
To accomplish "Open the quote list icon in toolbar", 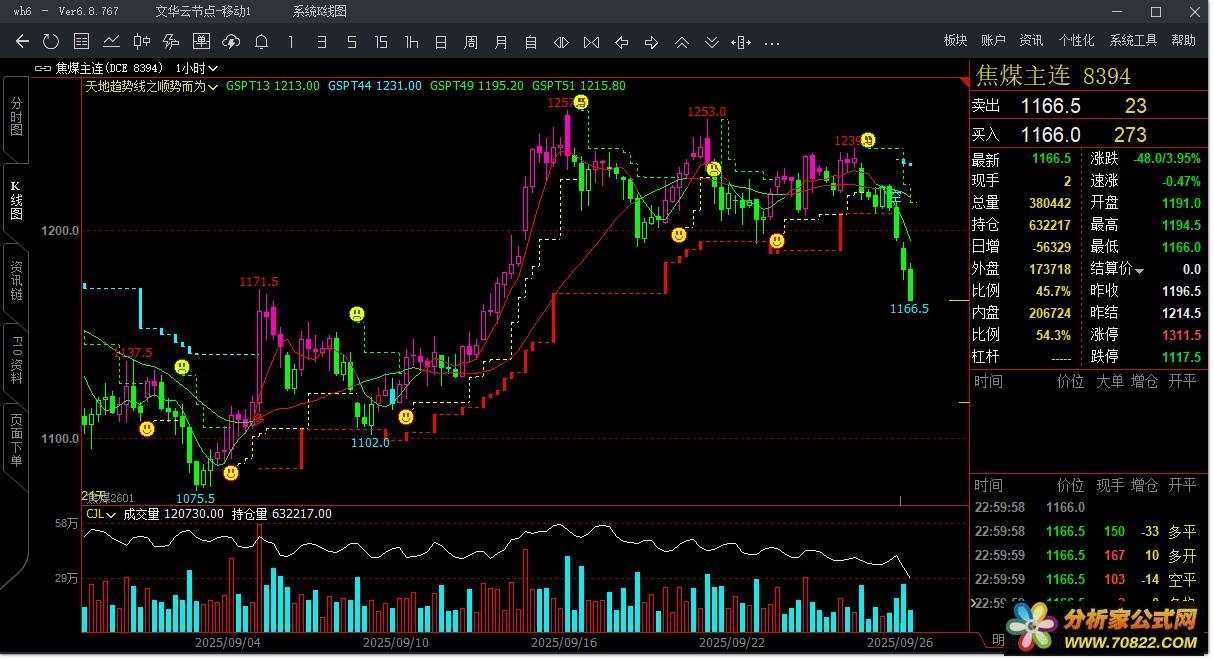I will click(x=82, y=42).
